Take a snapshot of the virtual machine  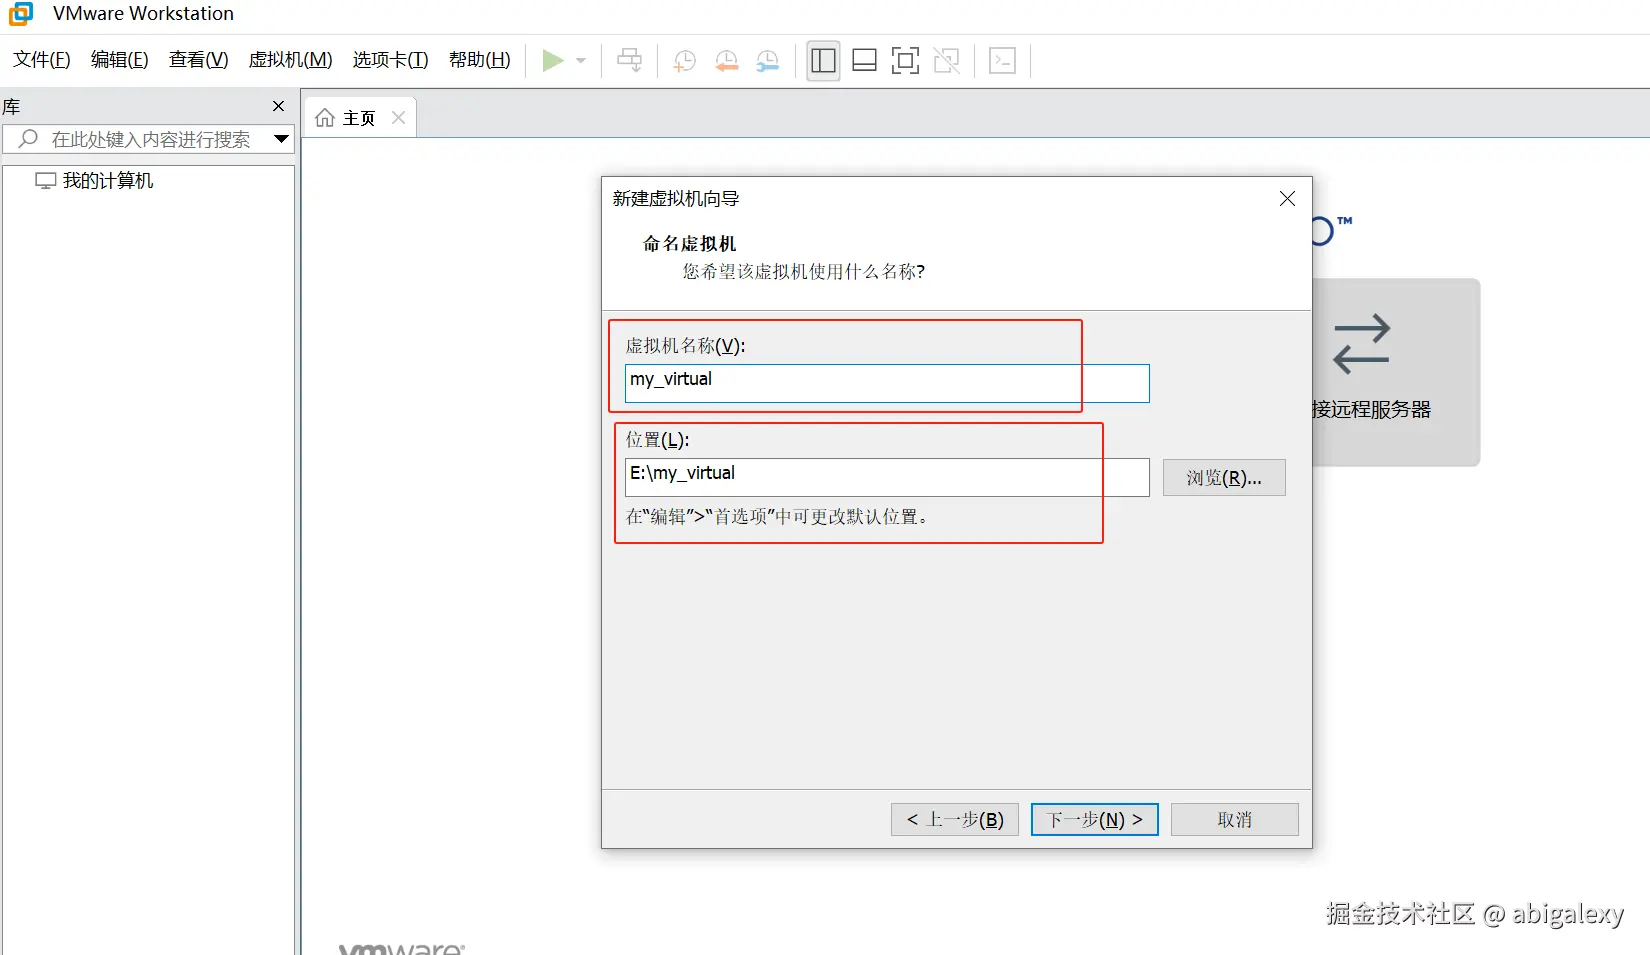(684, 60)
